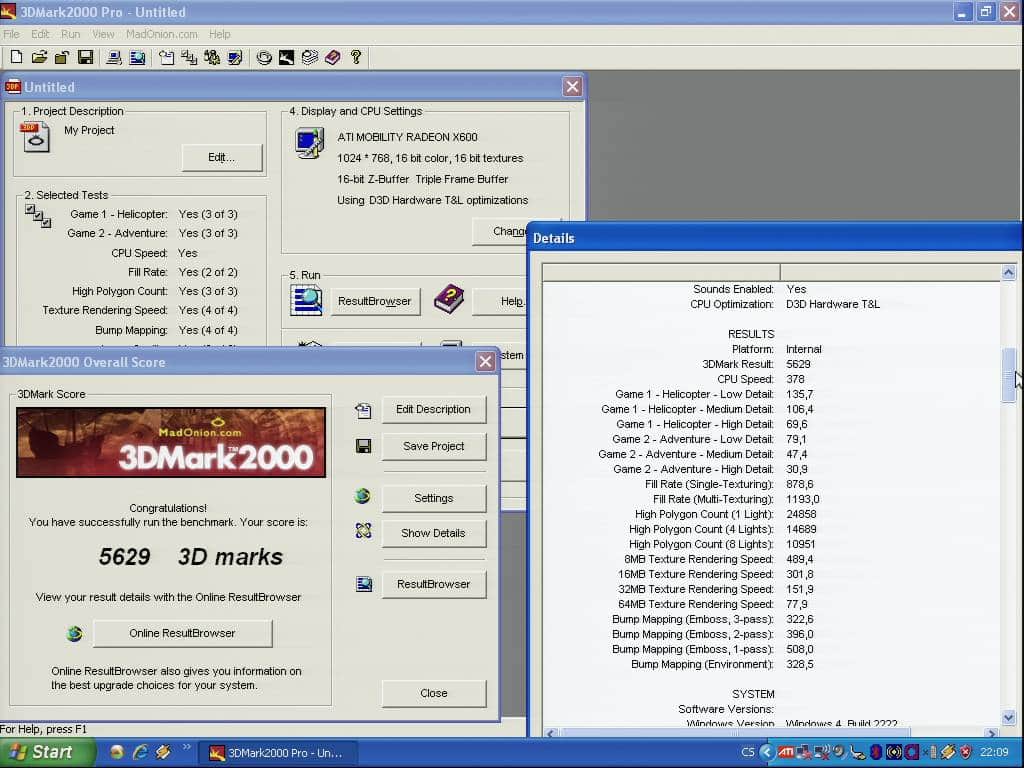
Task: Click the Project Description document icon
Action: coord(35,138)
